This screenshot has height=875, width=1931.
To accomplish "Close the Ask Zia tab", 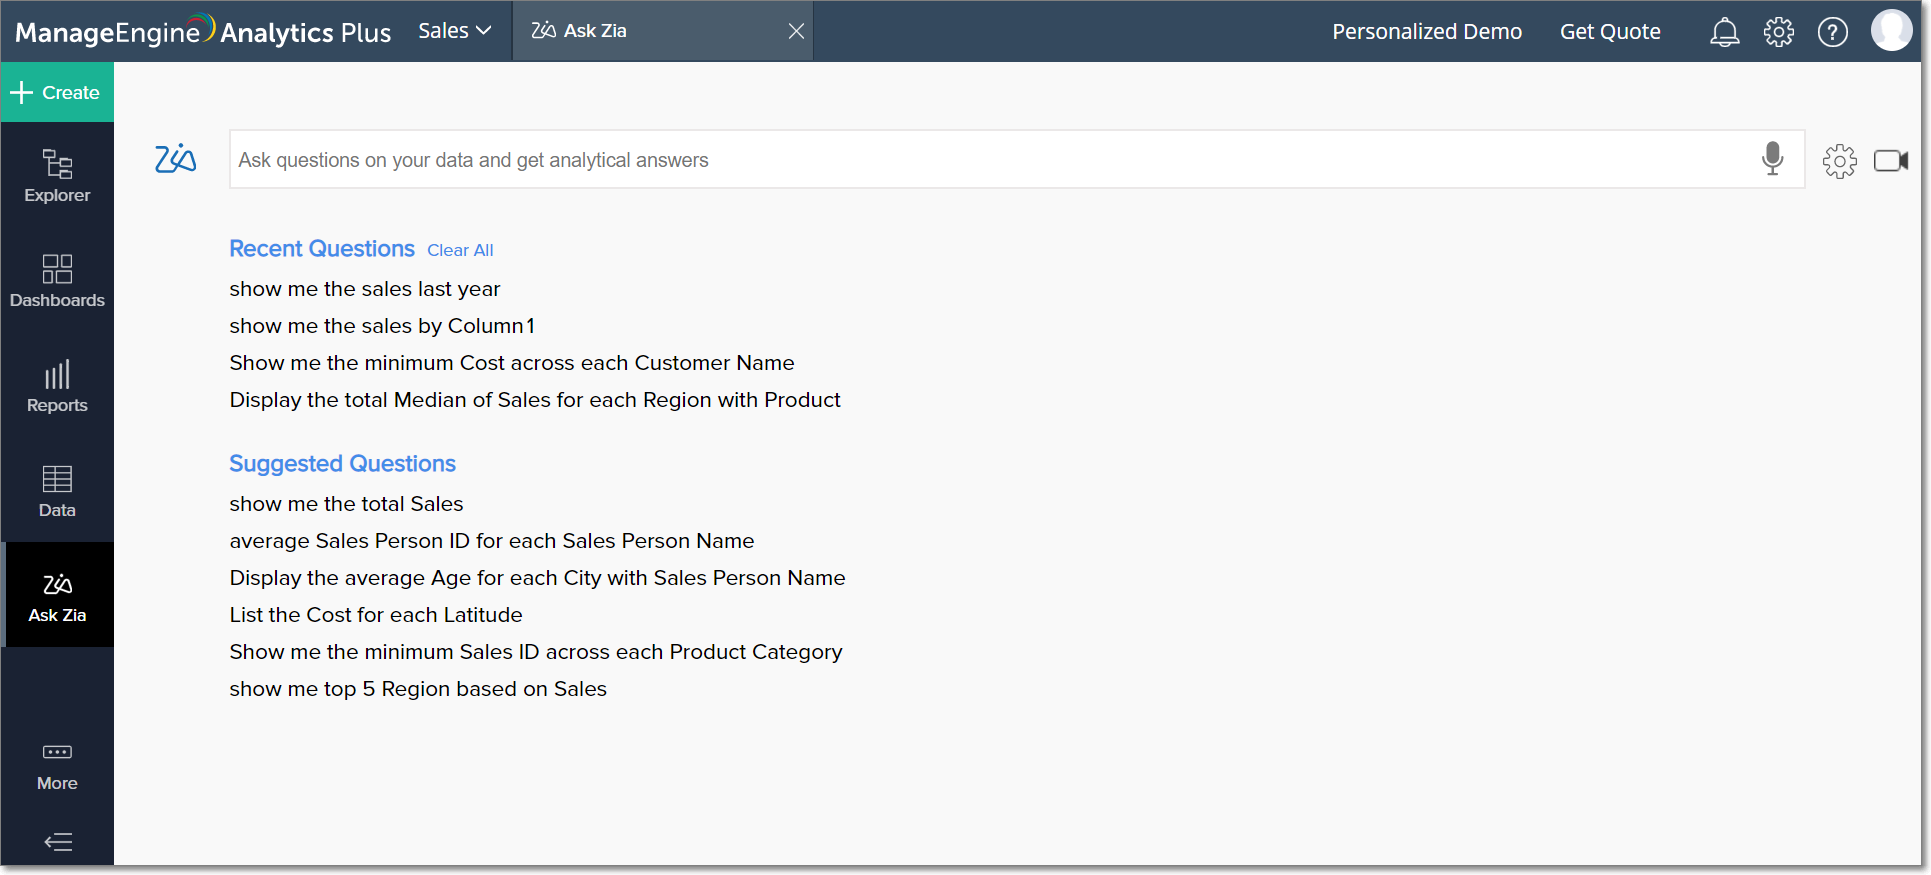I will (796, 31).
